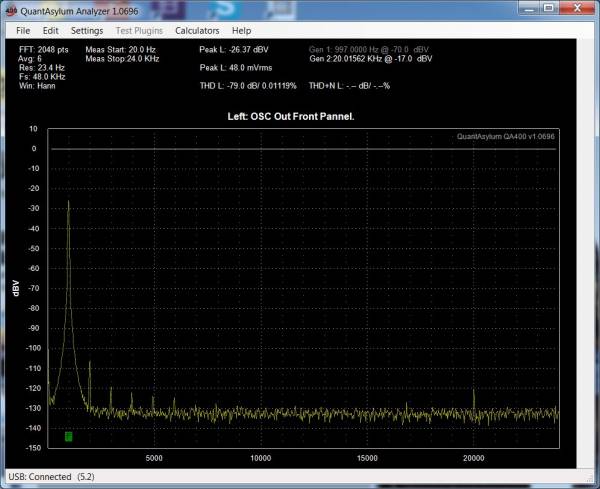Click the QuantAsylum app icon in title bar
The height and width of the screenshot is (489, 600).
tap(11, 11)
